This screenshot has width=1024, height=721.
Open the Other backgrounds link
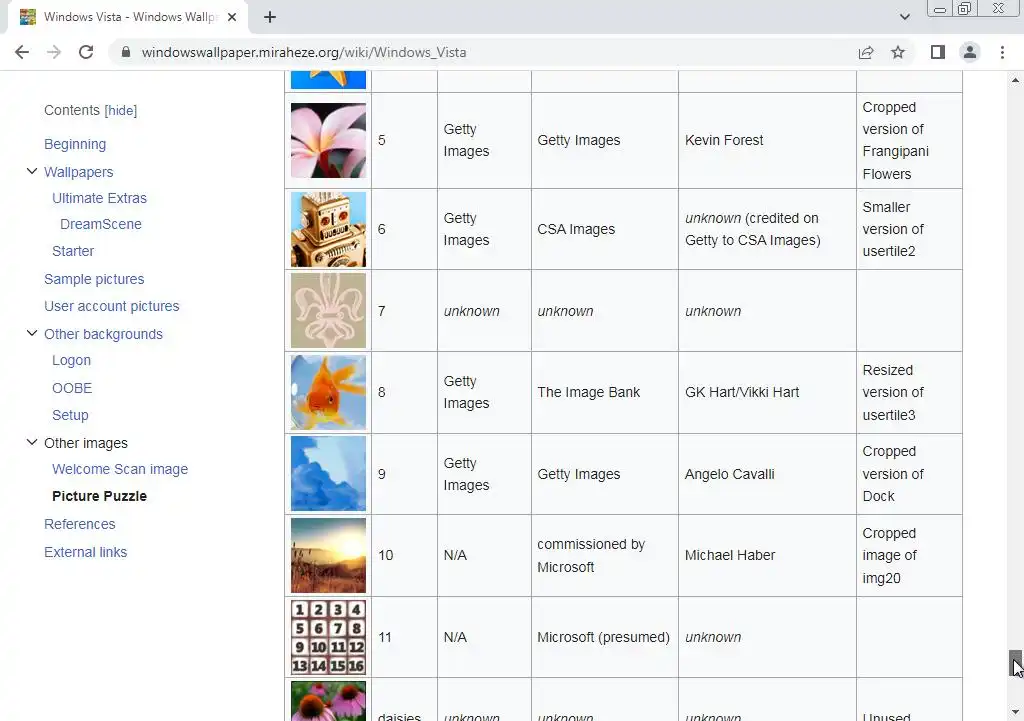click(x=103, y=334)
